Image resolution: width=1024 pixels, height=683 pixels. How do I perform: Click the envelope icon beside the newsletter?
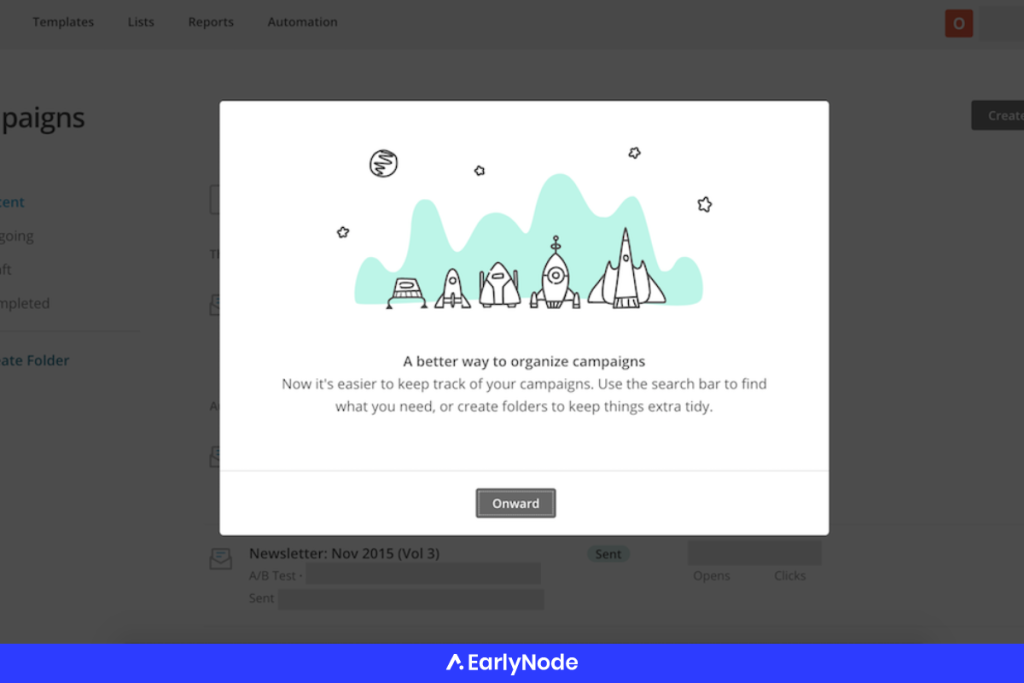tap(221, 559)
